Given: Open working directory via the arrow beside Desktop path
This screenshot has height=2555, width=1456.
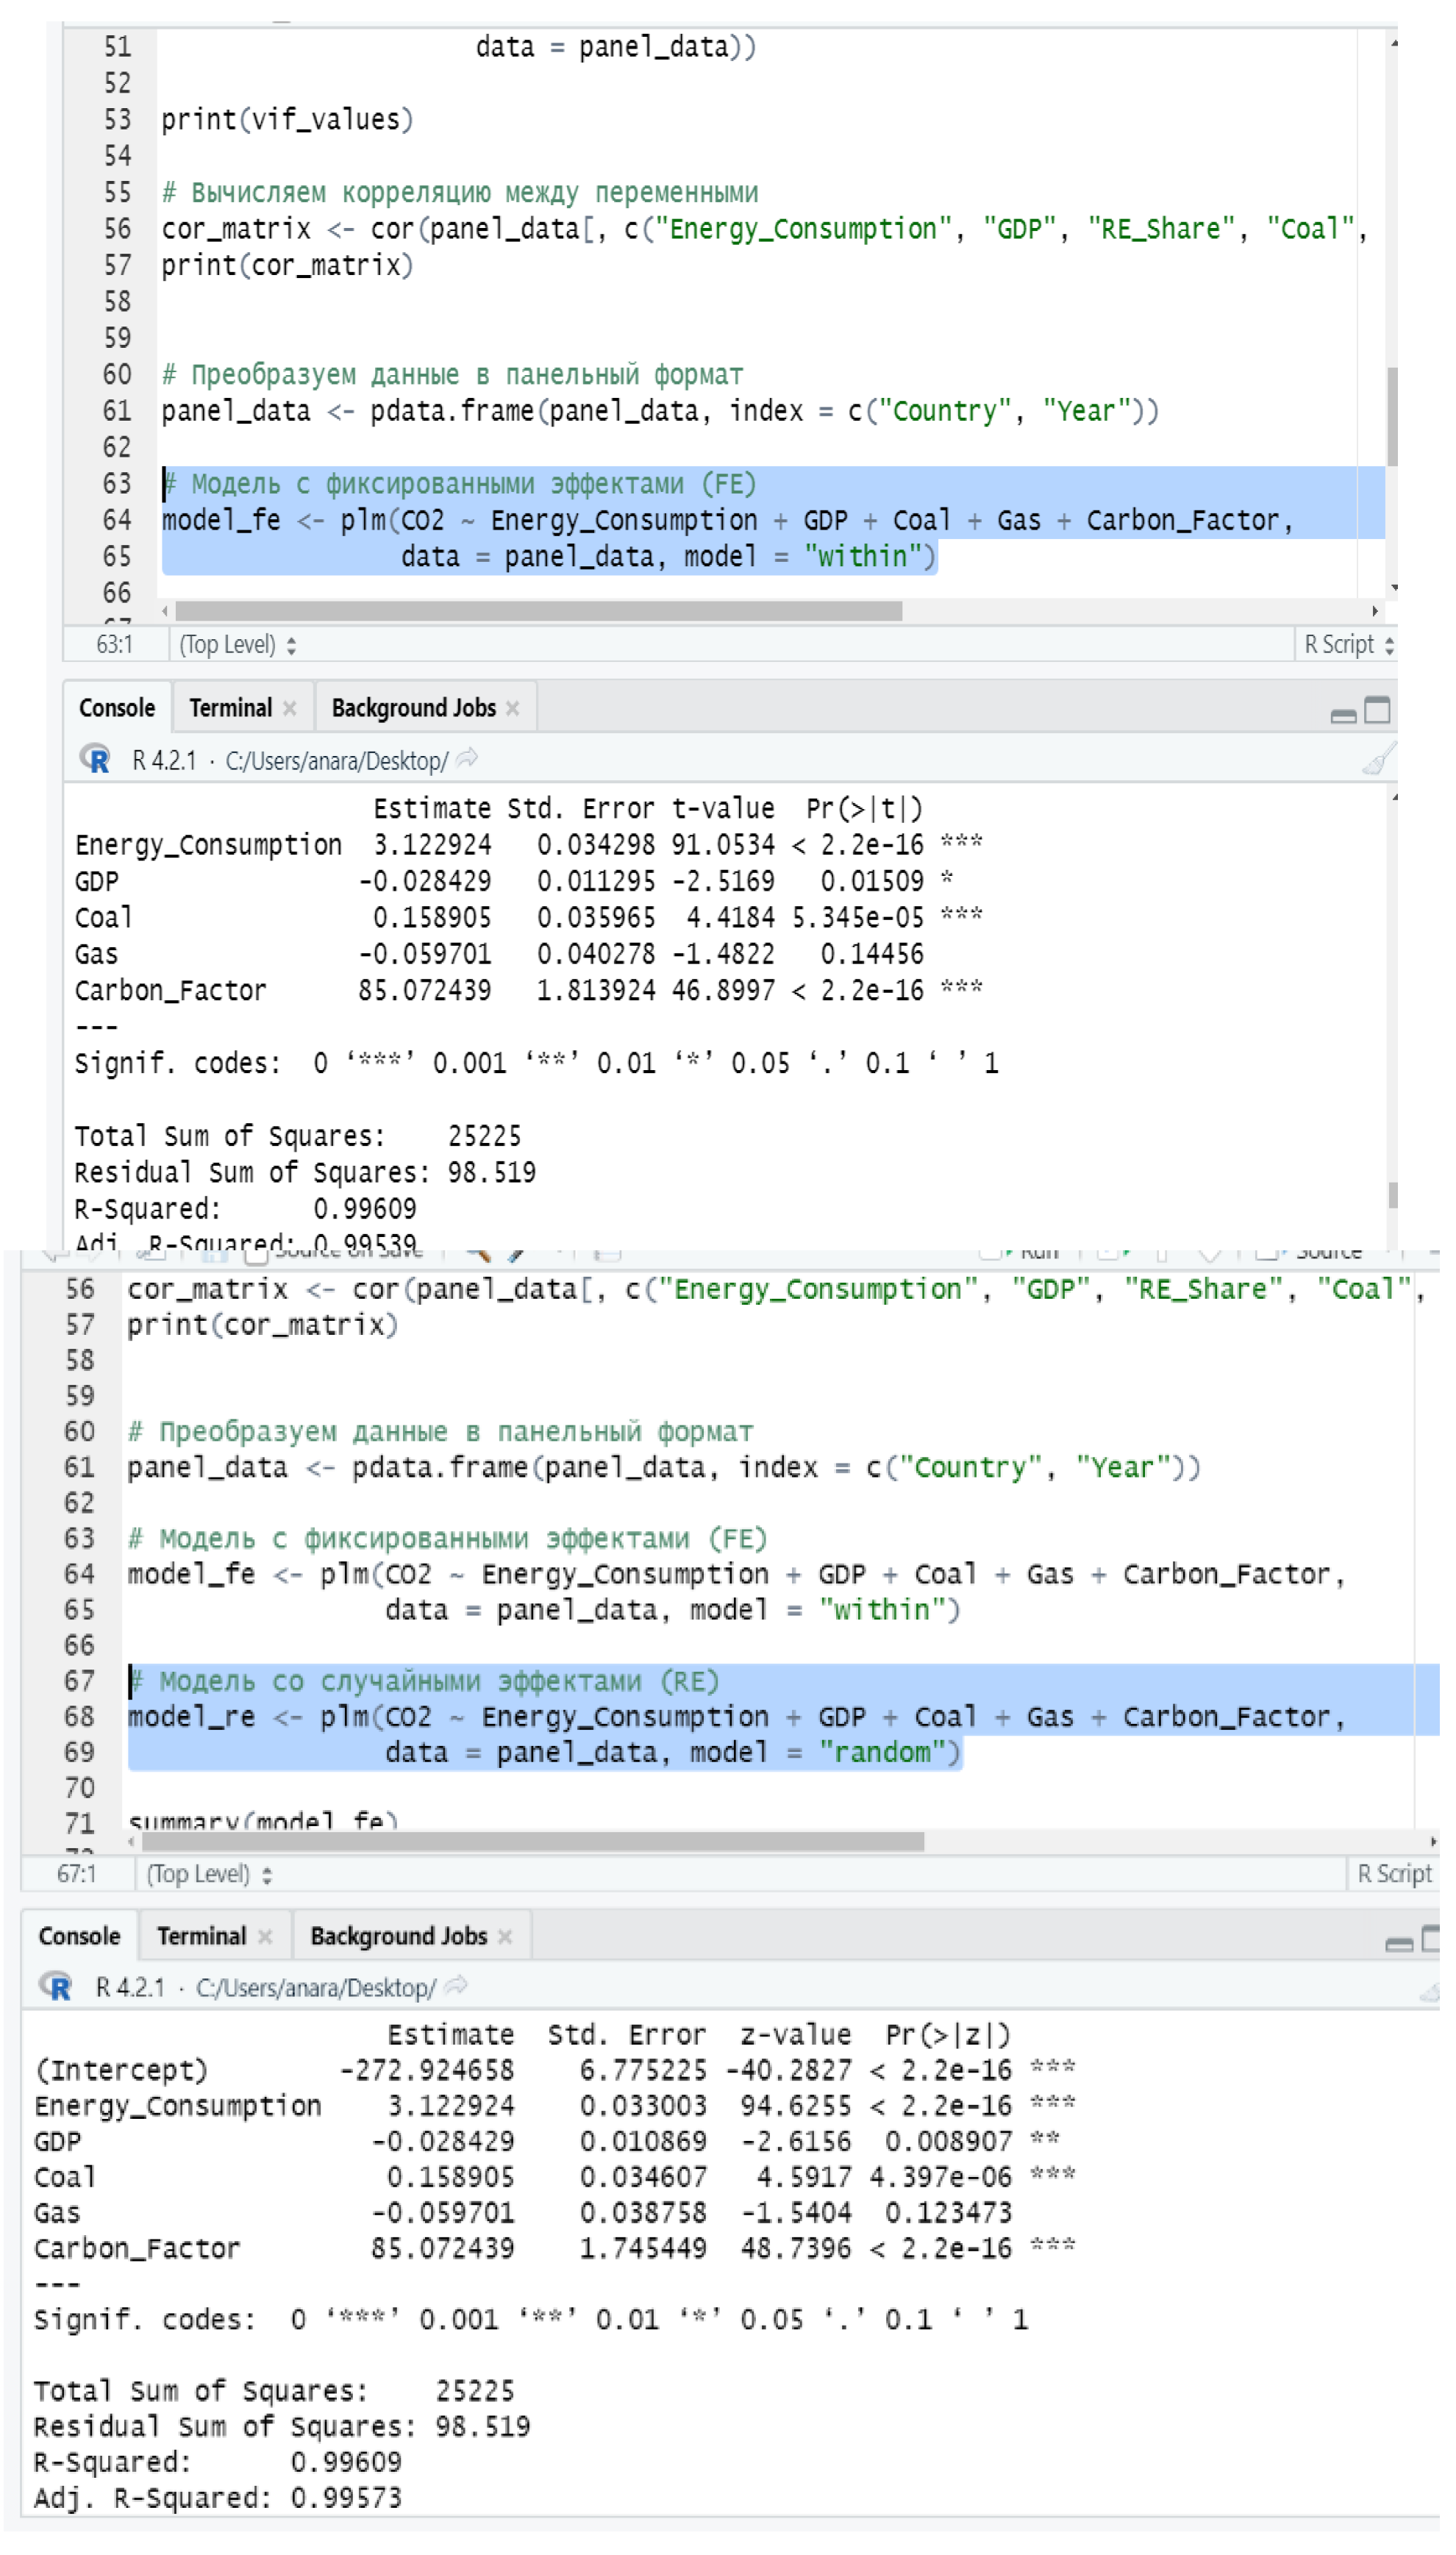Looking at the screenshot, I should [x=464, y=758].
